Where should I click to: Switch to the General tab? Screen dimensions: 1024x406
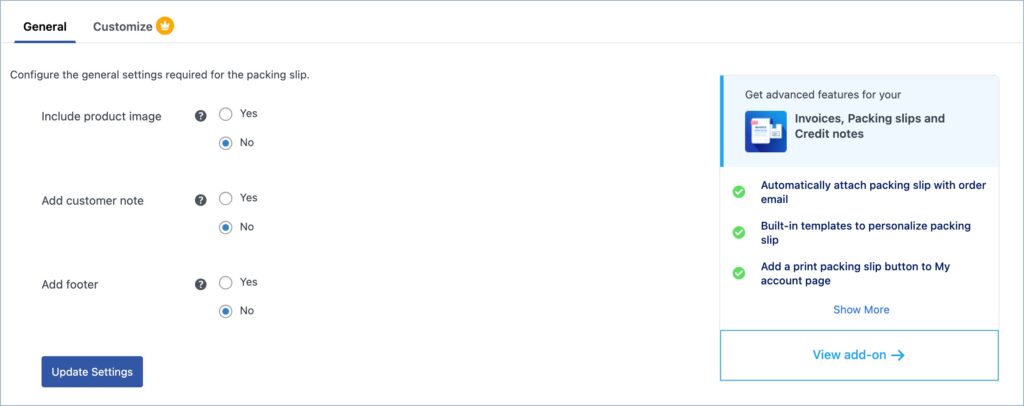[x=45, y=27]
